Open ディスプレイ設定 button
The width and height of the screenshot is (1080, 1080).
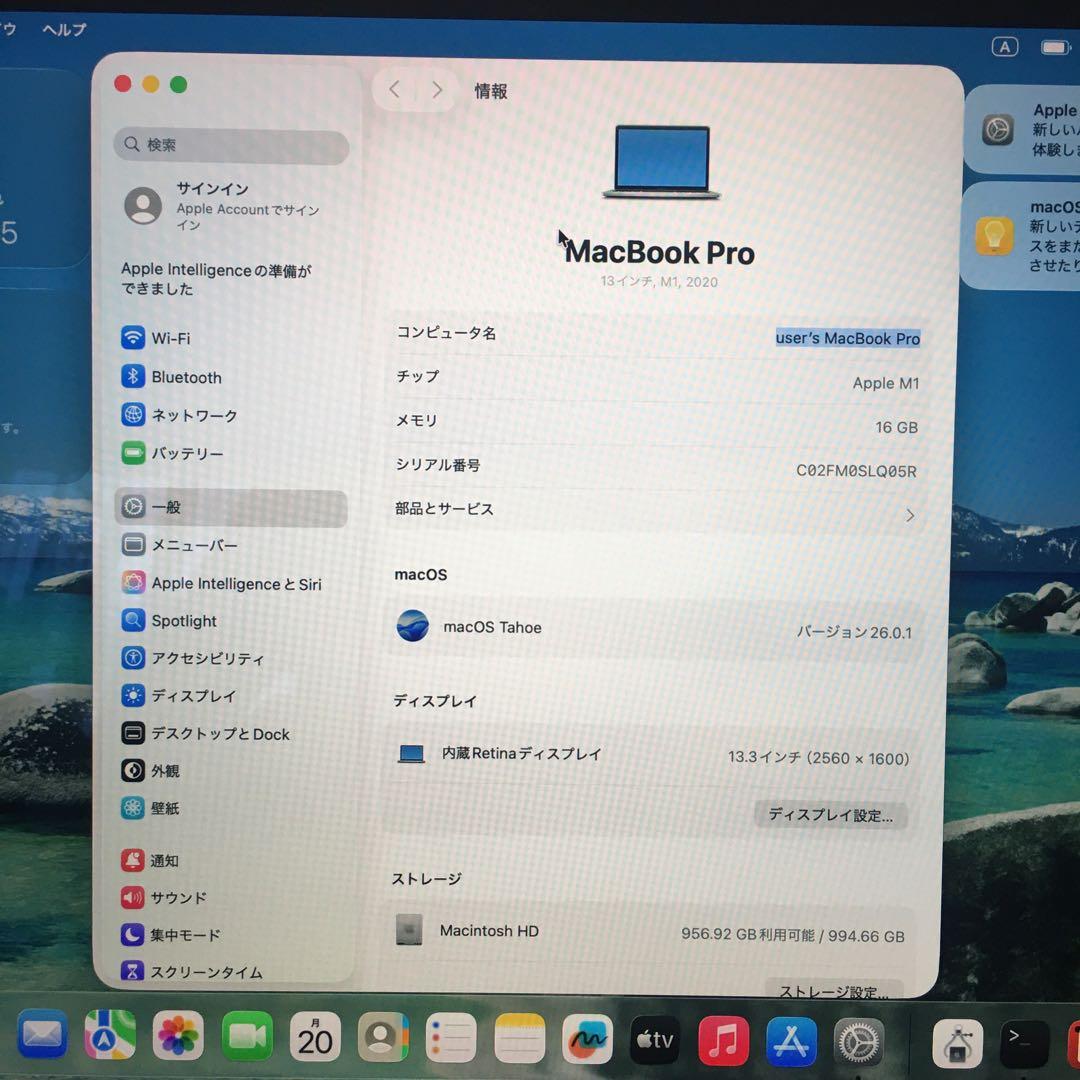(x=831, y=815)
